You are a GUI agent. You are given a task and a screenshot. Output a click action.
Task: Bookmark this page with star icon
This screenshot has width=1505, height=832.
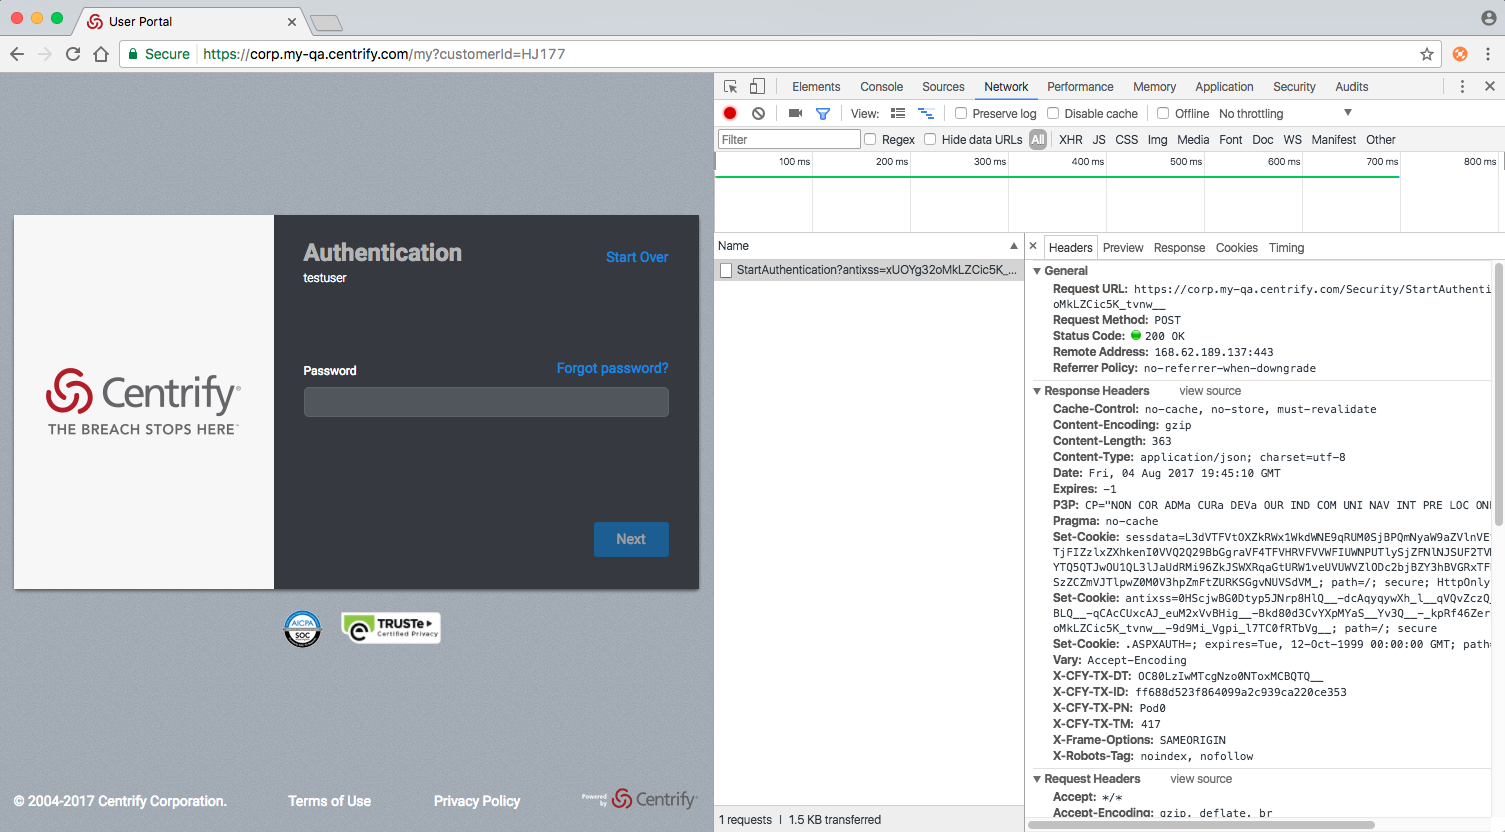[x=1427, y=54]
